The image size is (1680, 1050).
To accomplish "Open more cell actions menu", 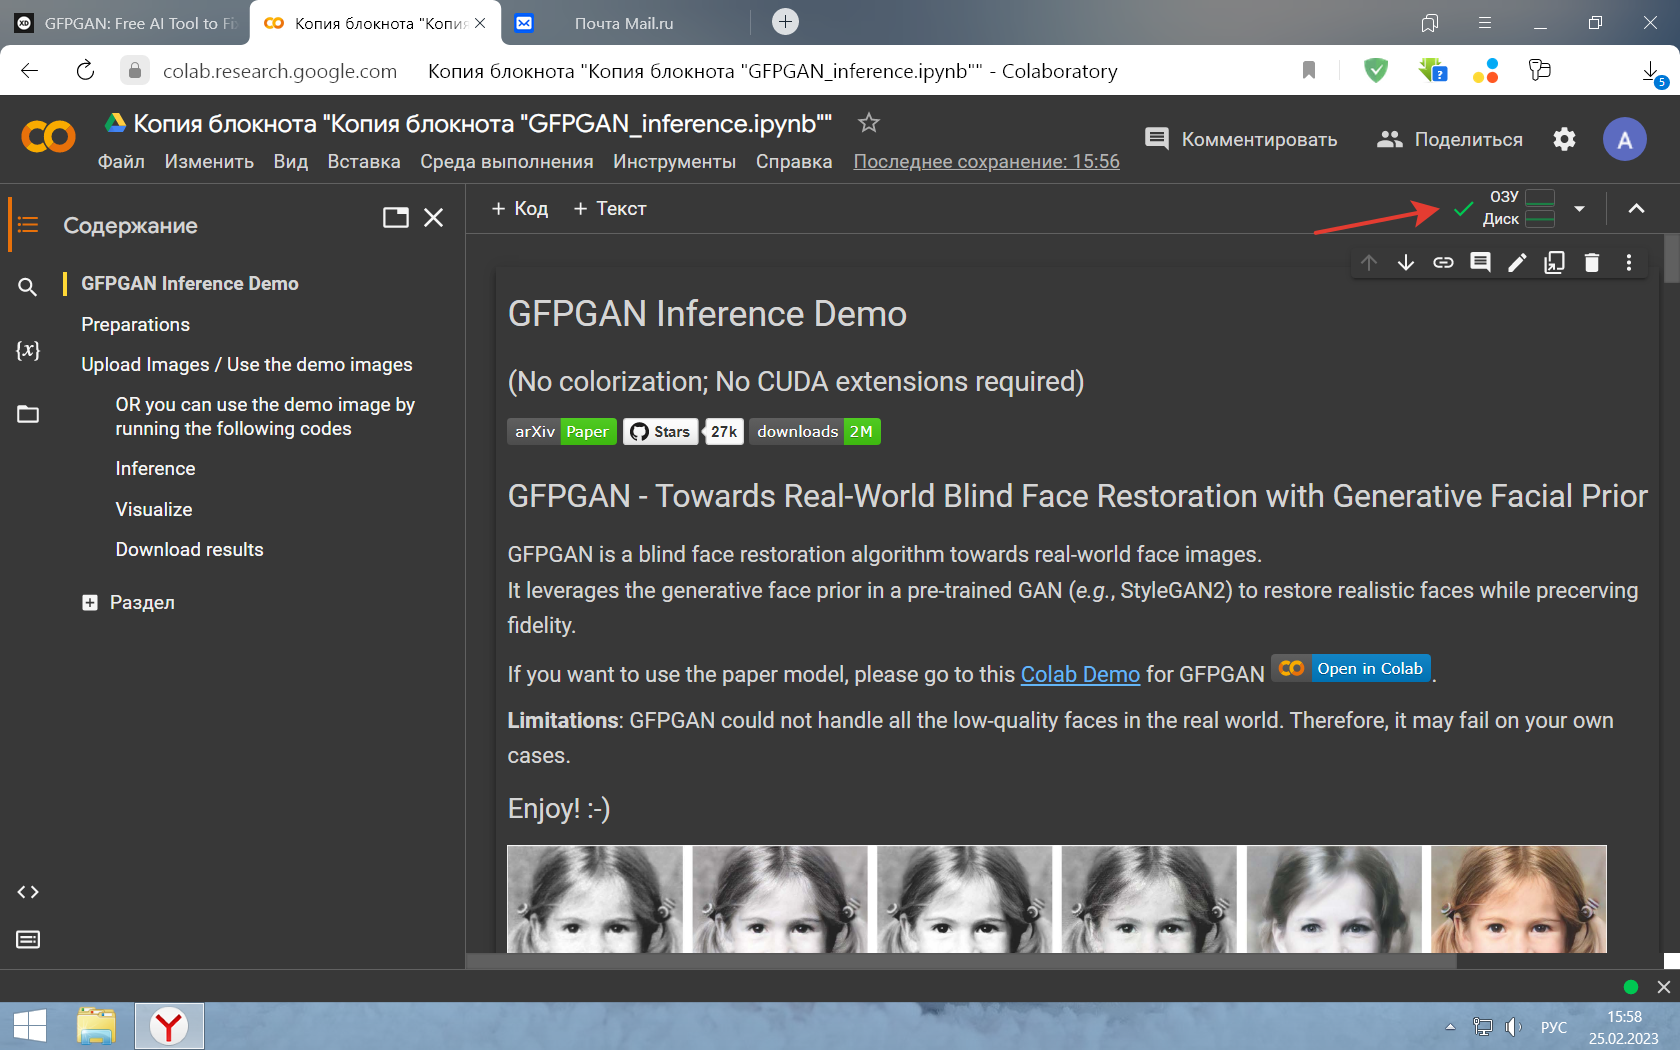I will coord(1629,262).
